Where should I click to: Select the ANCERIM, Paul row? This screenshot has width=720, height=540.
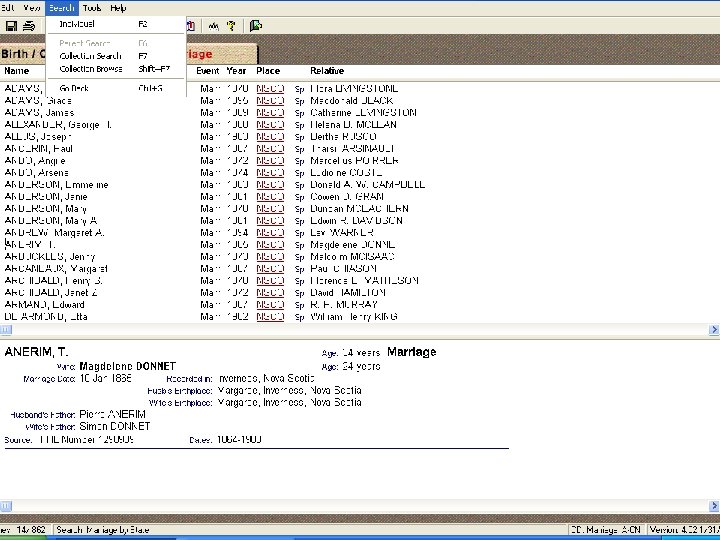pos(39,149)
